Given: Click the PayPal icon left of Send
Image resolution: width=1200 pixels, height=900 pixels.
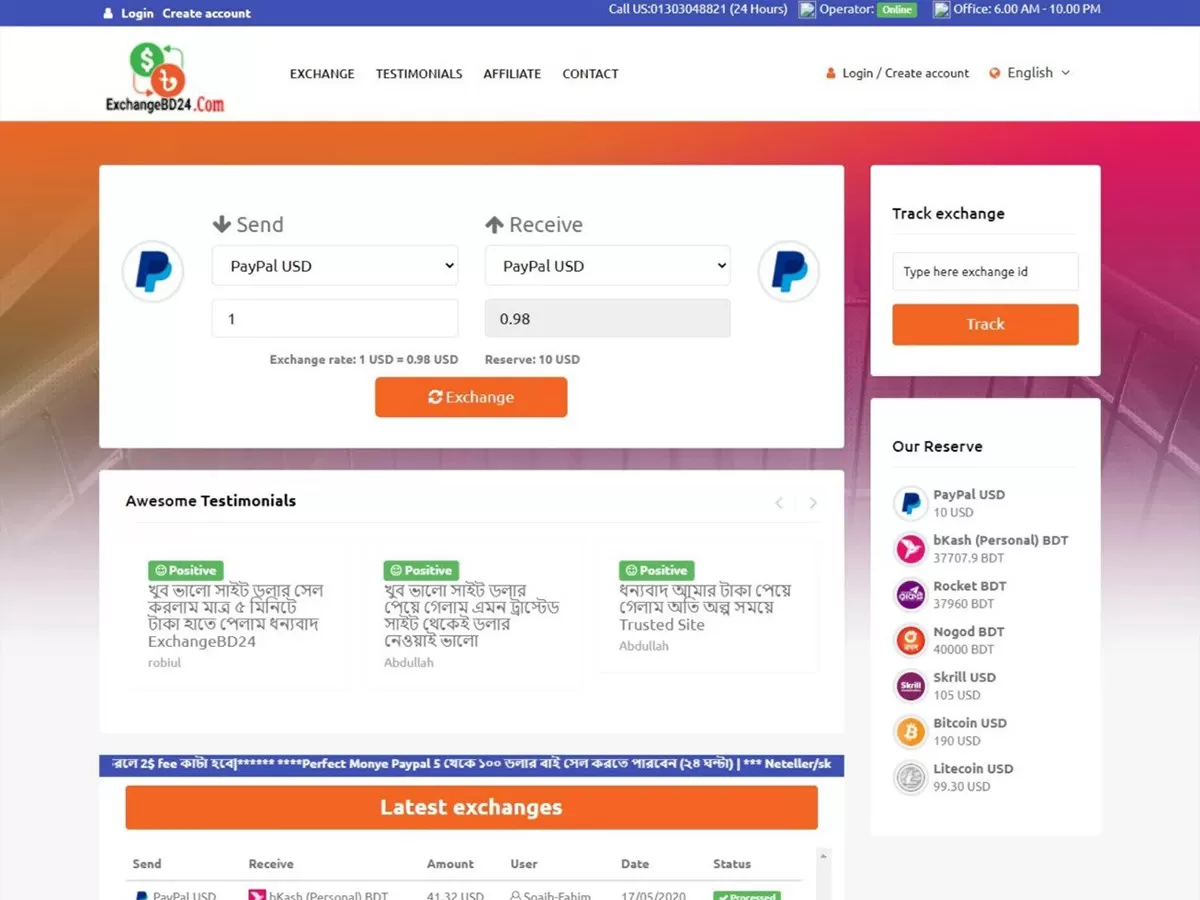Looking at the screenshot, I should [x=153, y=271].
